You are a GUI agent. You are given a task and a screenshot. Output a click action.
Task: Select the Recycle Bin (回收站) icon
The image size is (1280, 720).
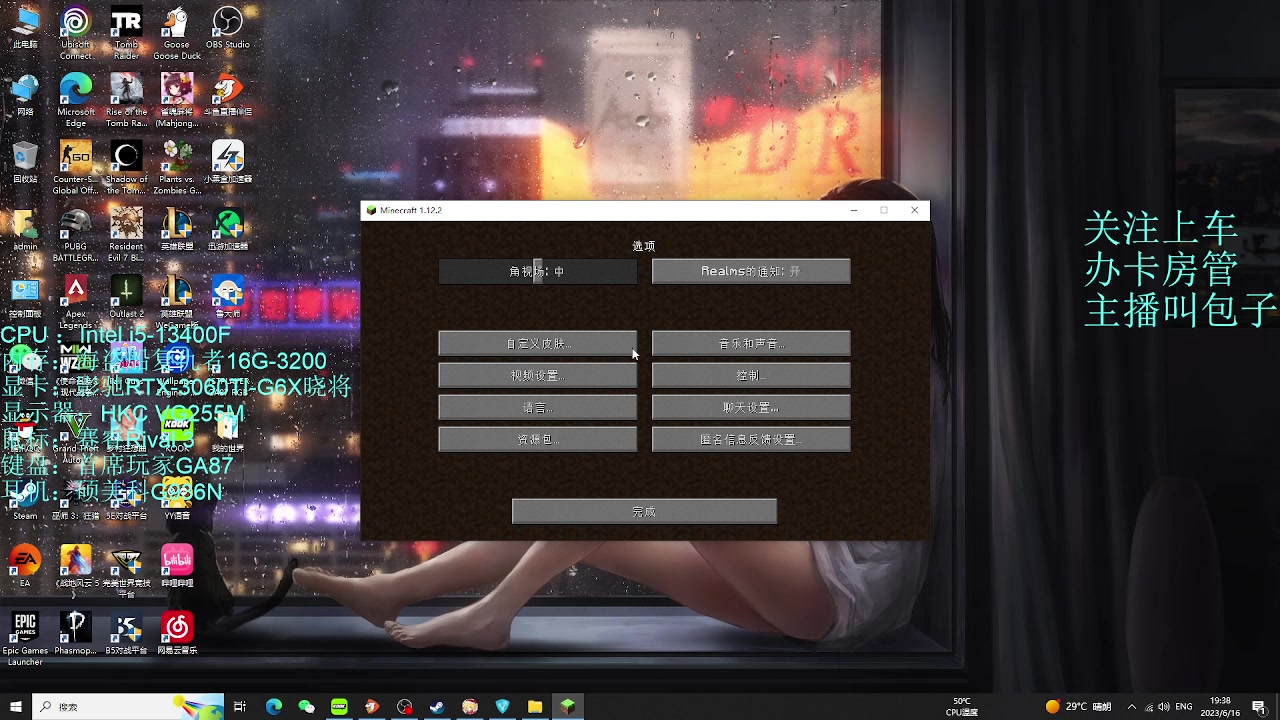click(x=25, y=162)
